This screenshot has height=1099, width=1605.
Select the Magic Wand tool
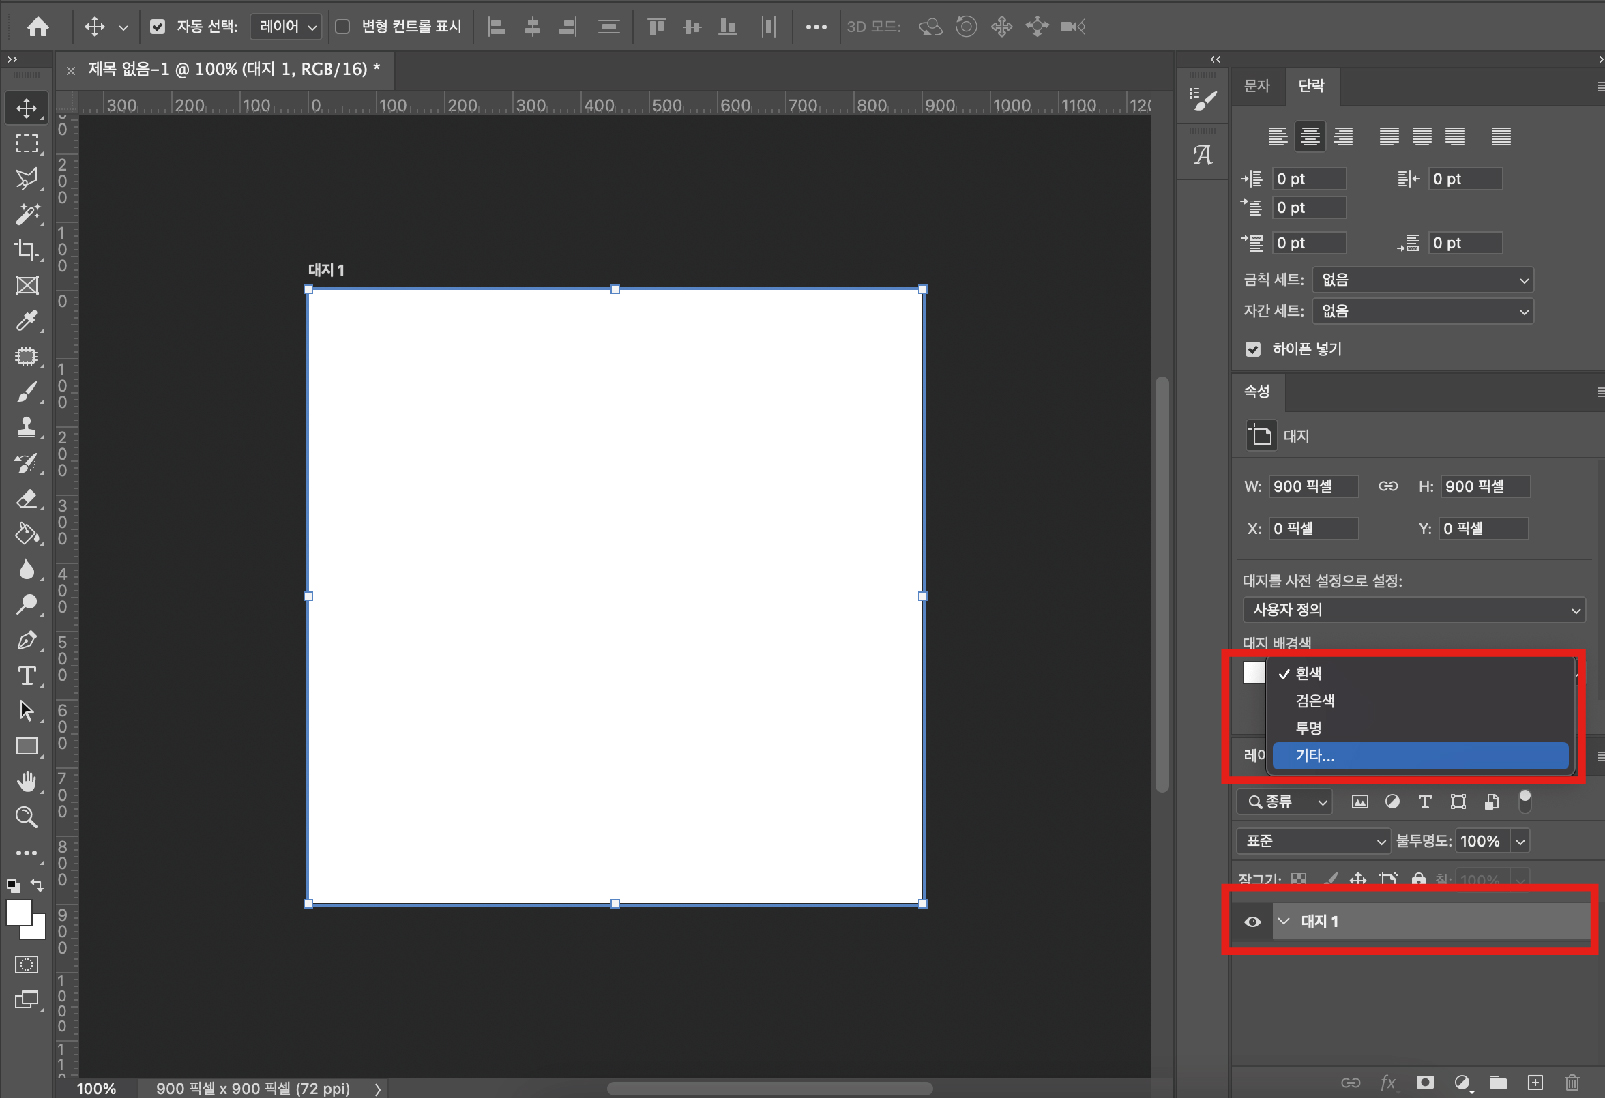tap(27, 214)
